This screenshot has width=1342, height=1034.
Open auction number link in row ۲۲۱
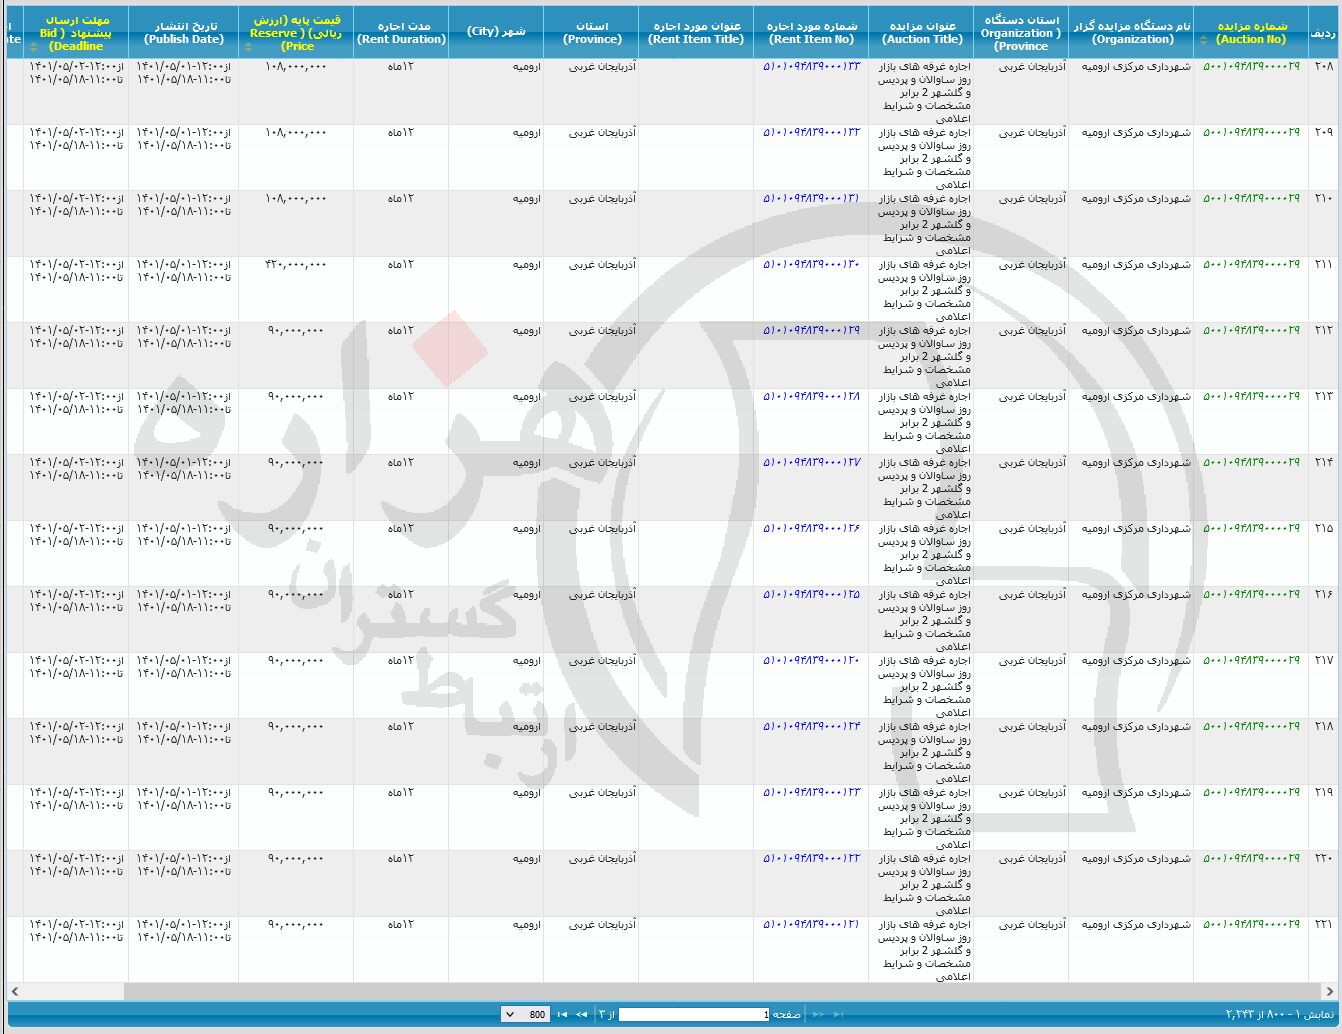coord(1251,924)
